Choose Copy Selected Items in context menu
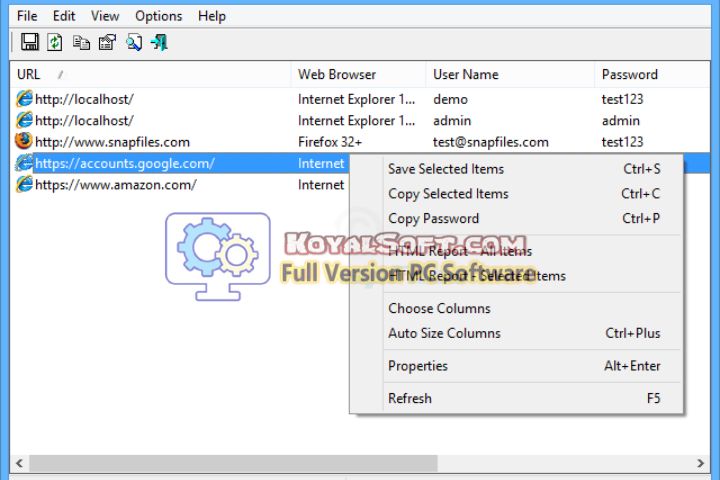This screenshot has width=720, height=480. pos(517,194)
